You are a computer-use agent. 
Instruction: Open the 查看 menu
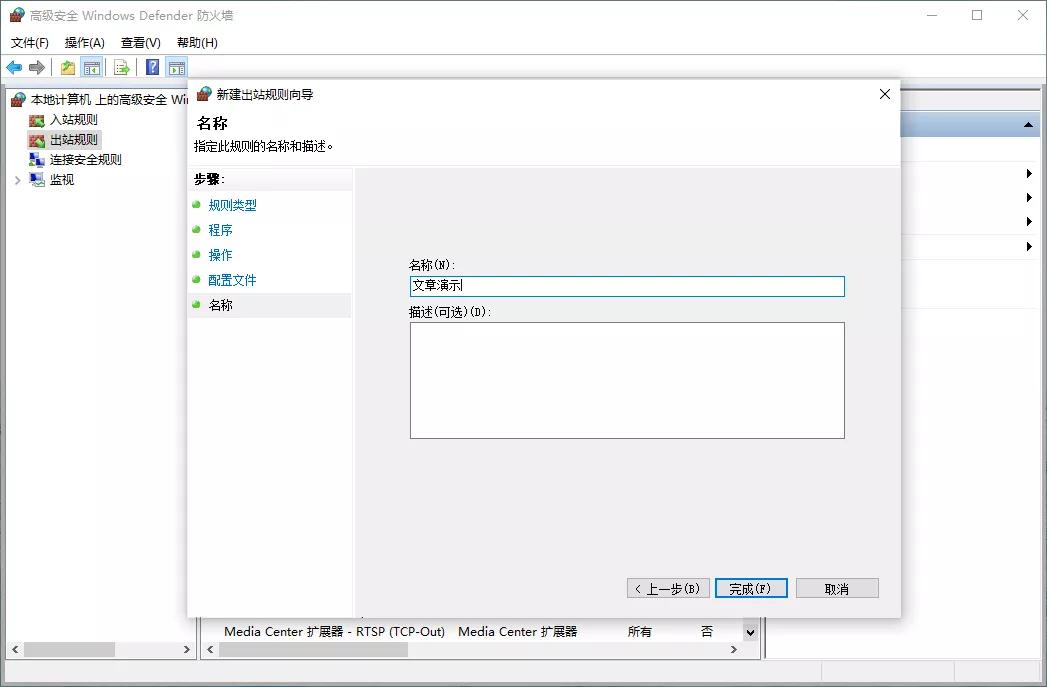[x=139, y=42]
